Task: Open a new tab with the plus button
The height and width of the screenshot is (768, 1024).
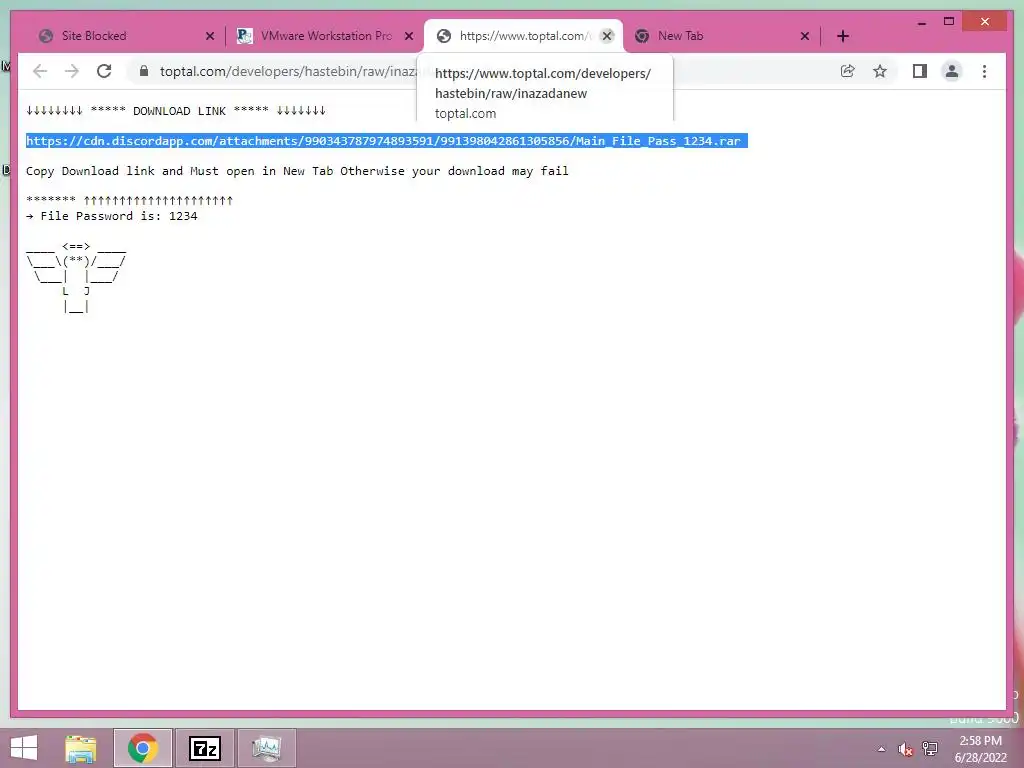Action: click(843, 36)
